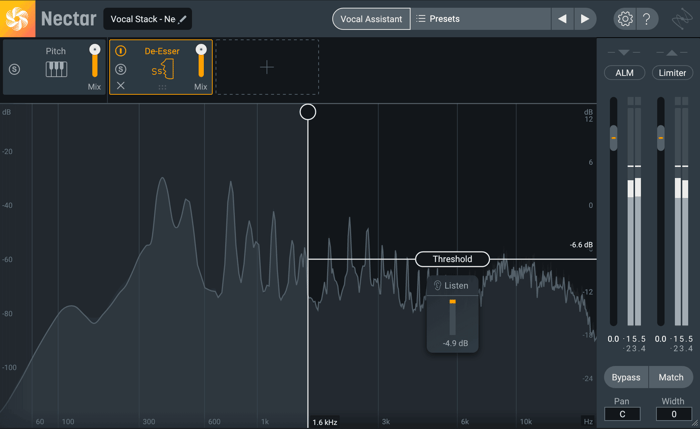Image resolution: width=700 pixels, height=429 pixels.
Task: Edit the Vocal Stack preset name
Action: point(143,19)
